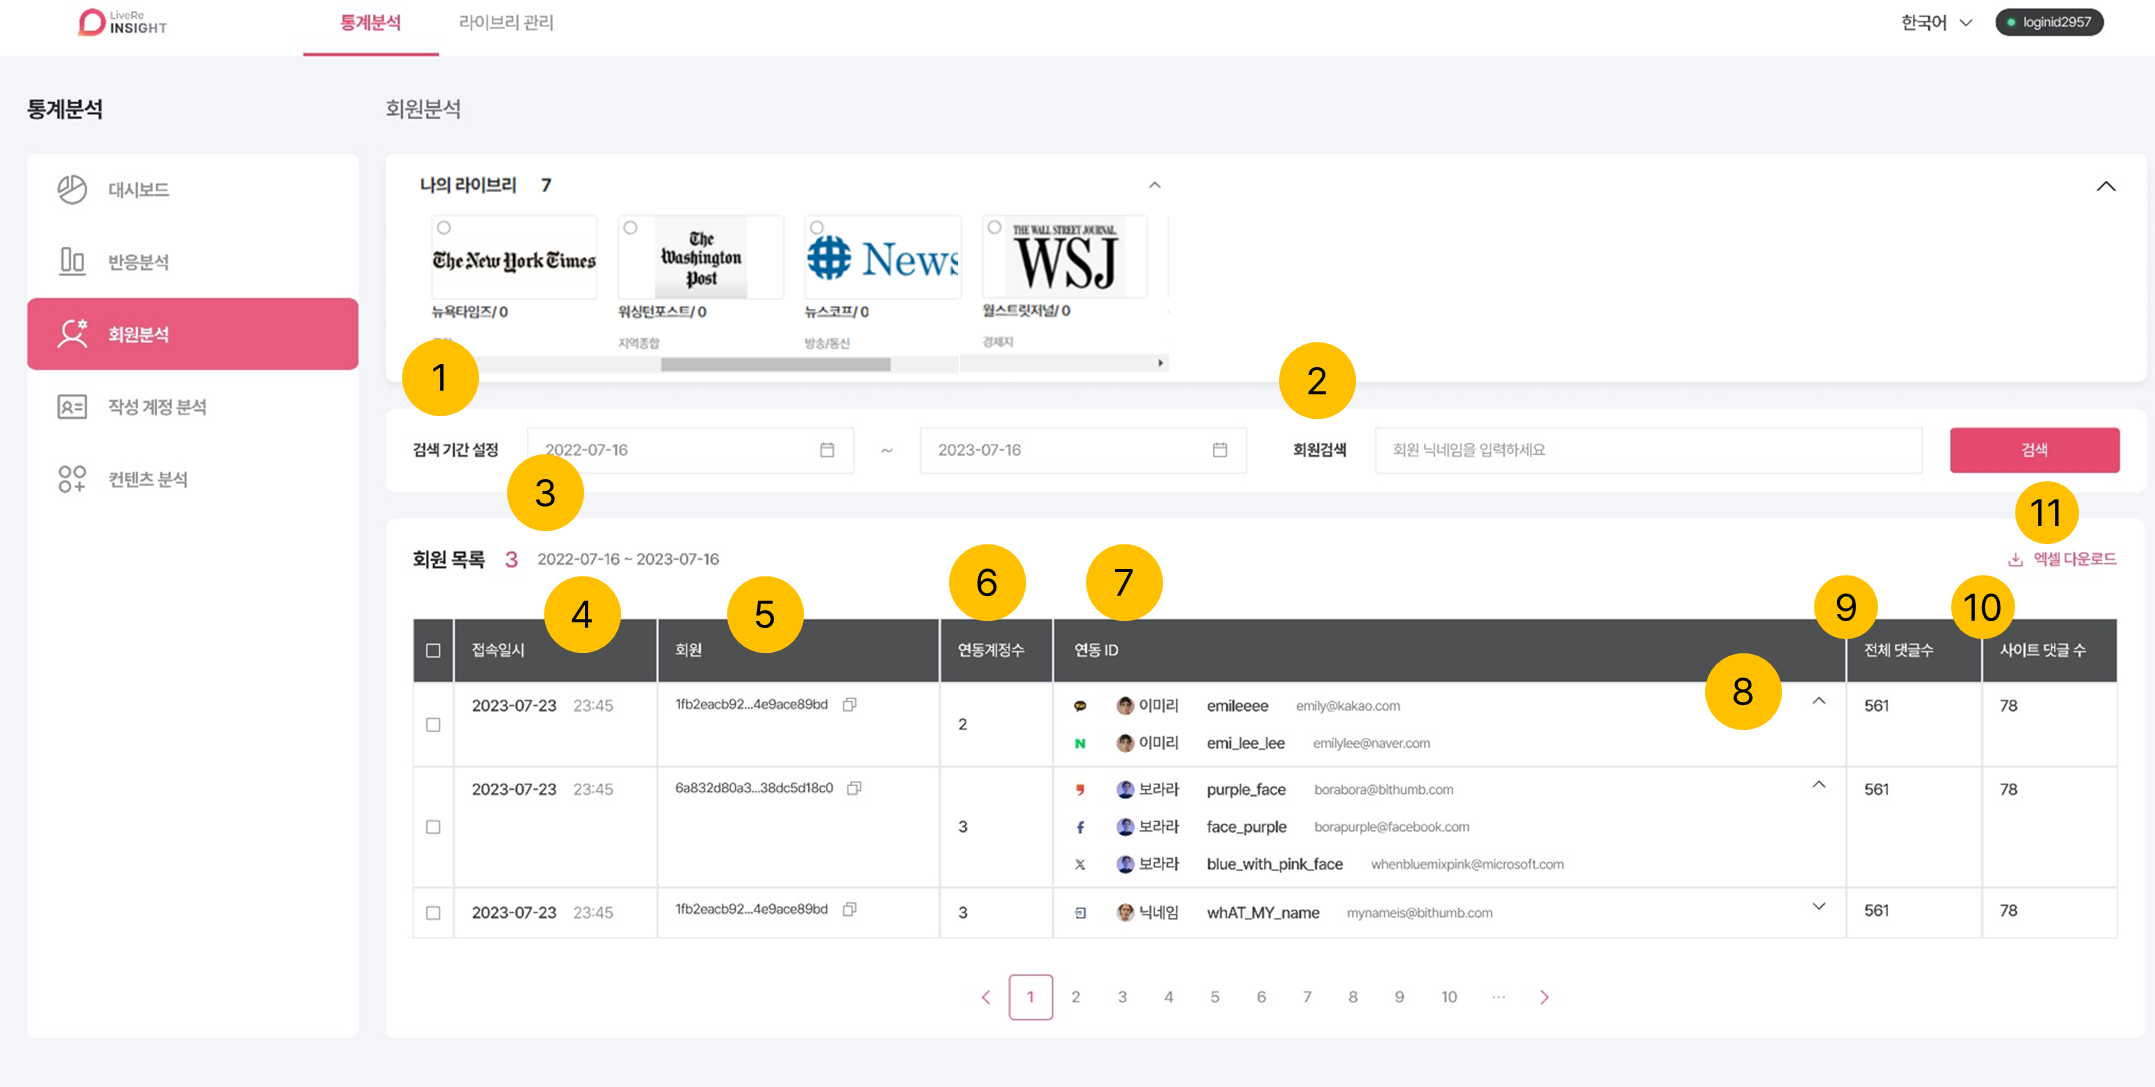
Task: Open 대시보드 from the sidebar
Action: coord(138,189)
